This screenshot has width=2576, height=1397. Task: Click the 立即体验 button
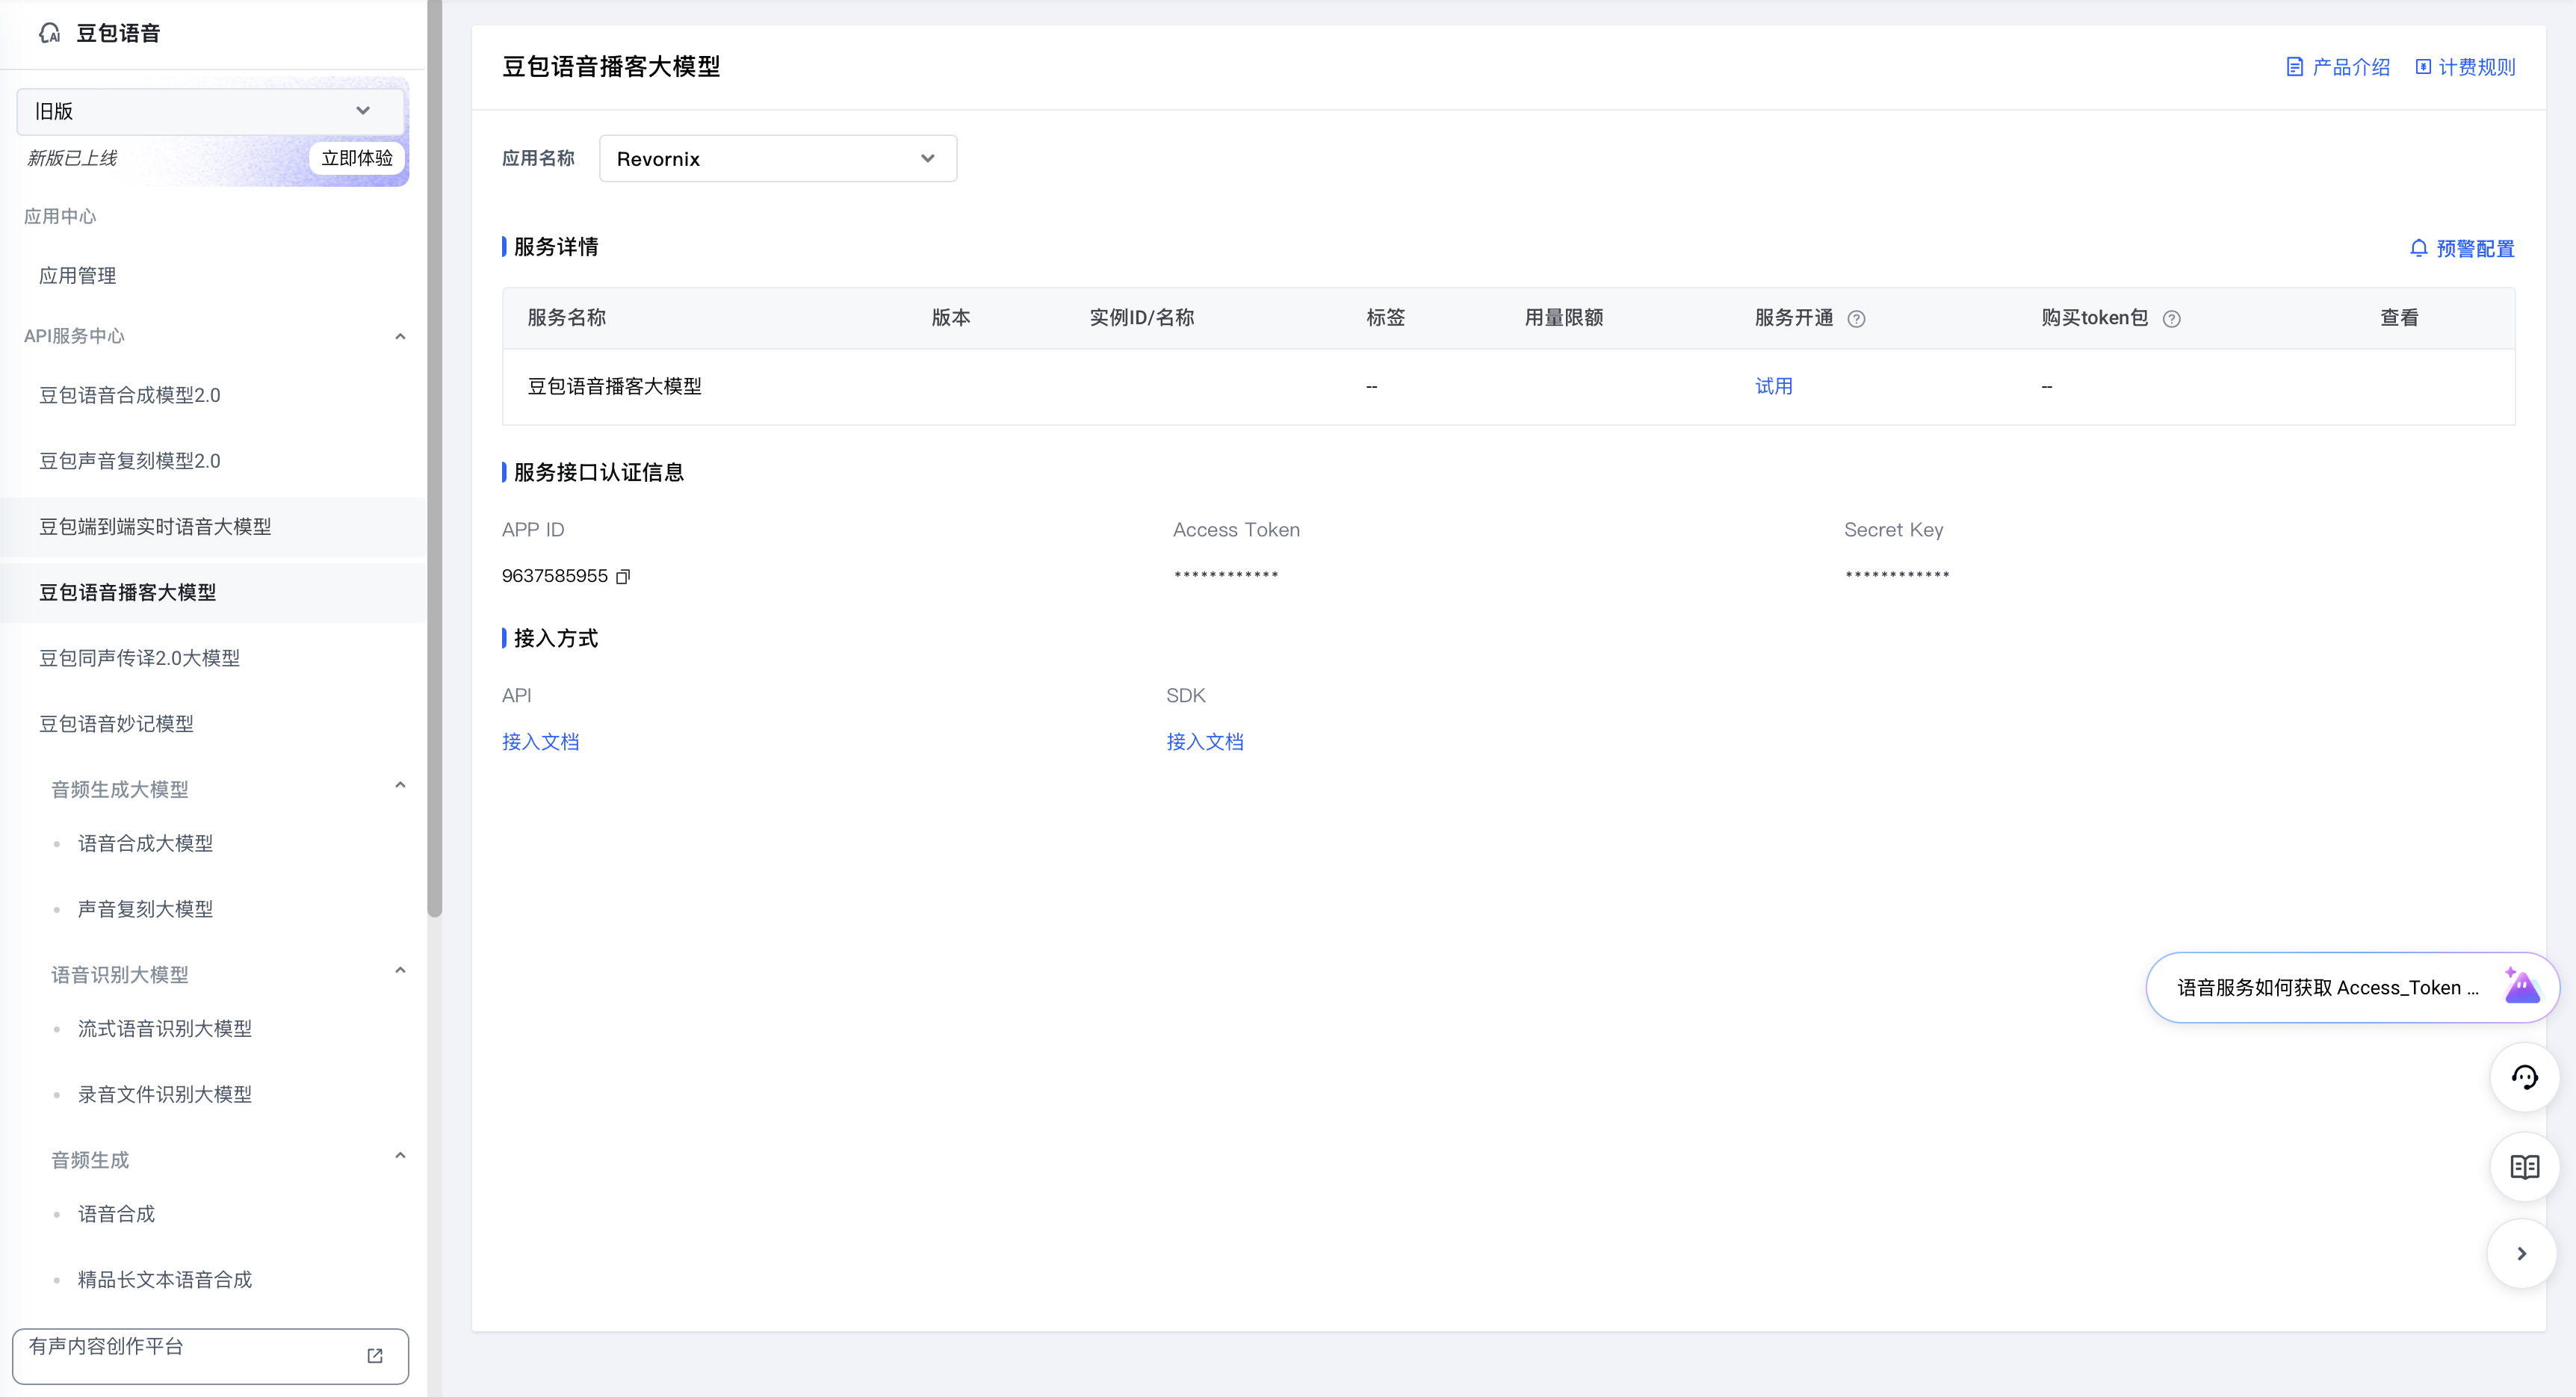pos(356,158)
